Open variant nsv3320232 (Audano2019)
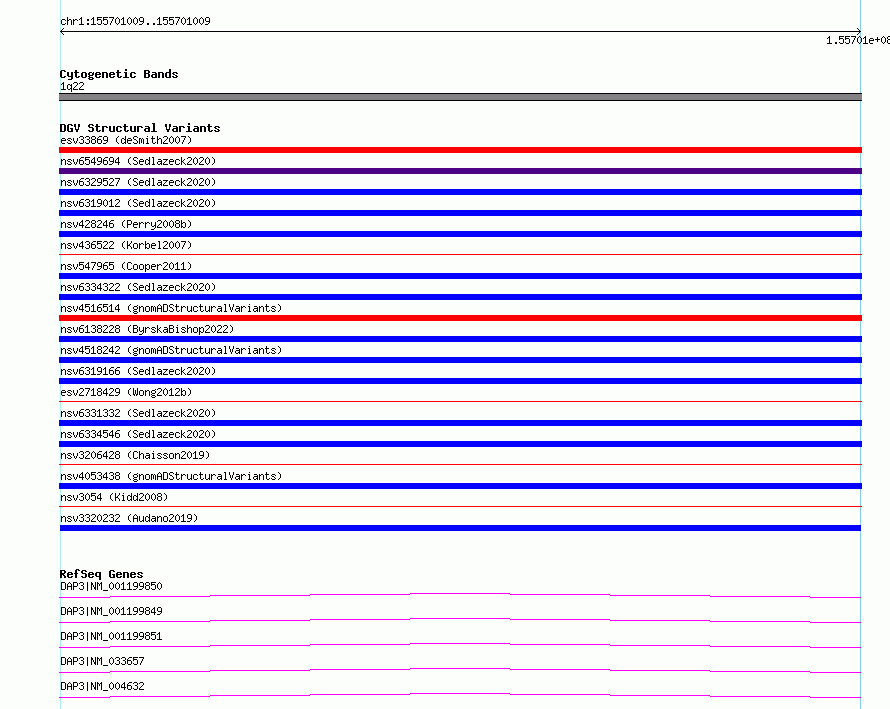The height and width of the screenshot is (709, 890). click(129, 518)
